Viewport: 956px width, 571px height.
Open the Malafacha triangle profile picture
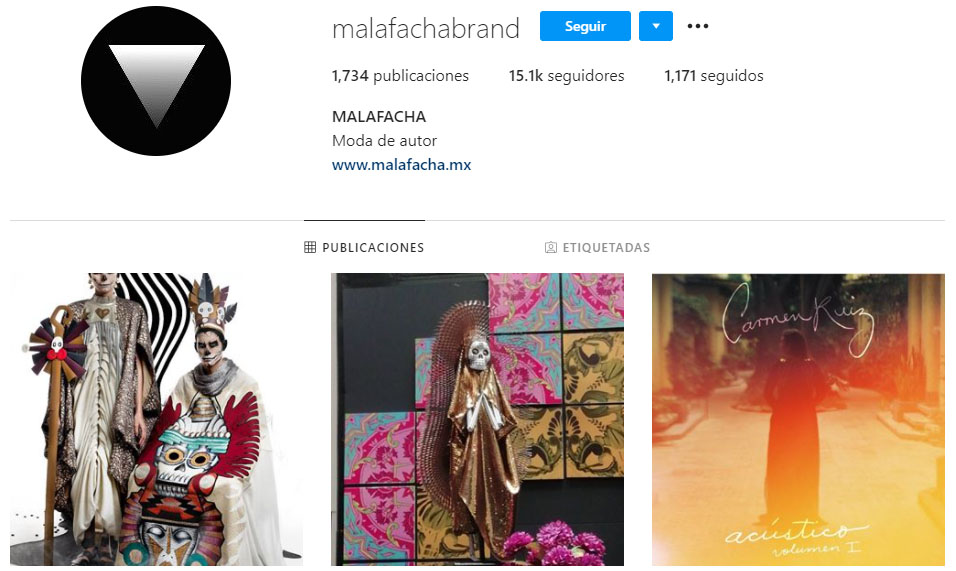pos(156,81)
